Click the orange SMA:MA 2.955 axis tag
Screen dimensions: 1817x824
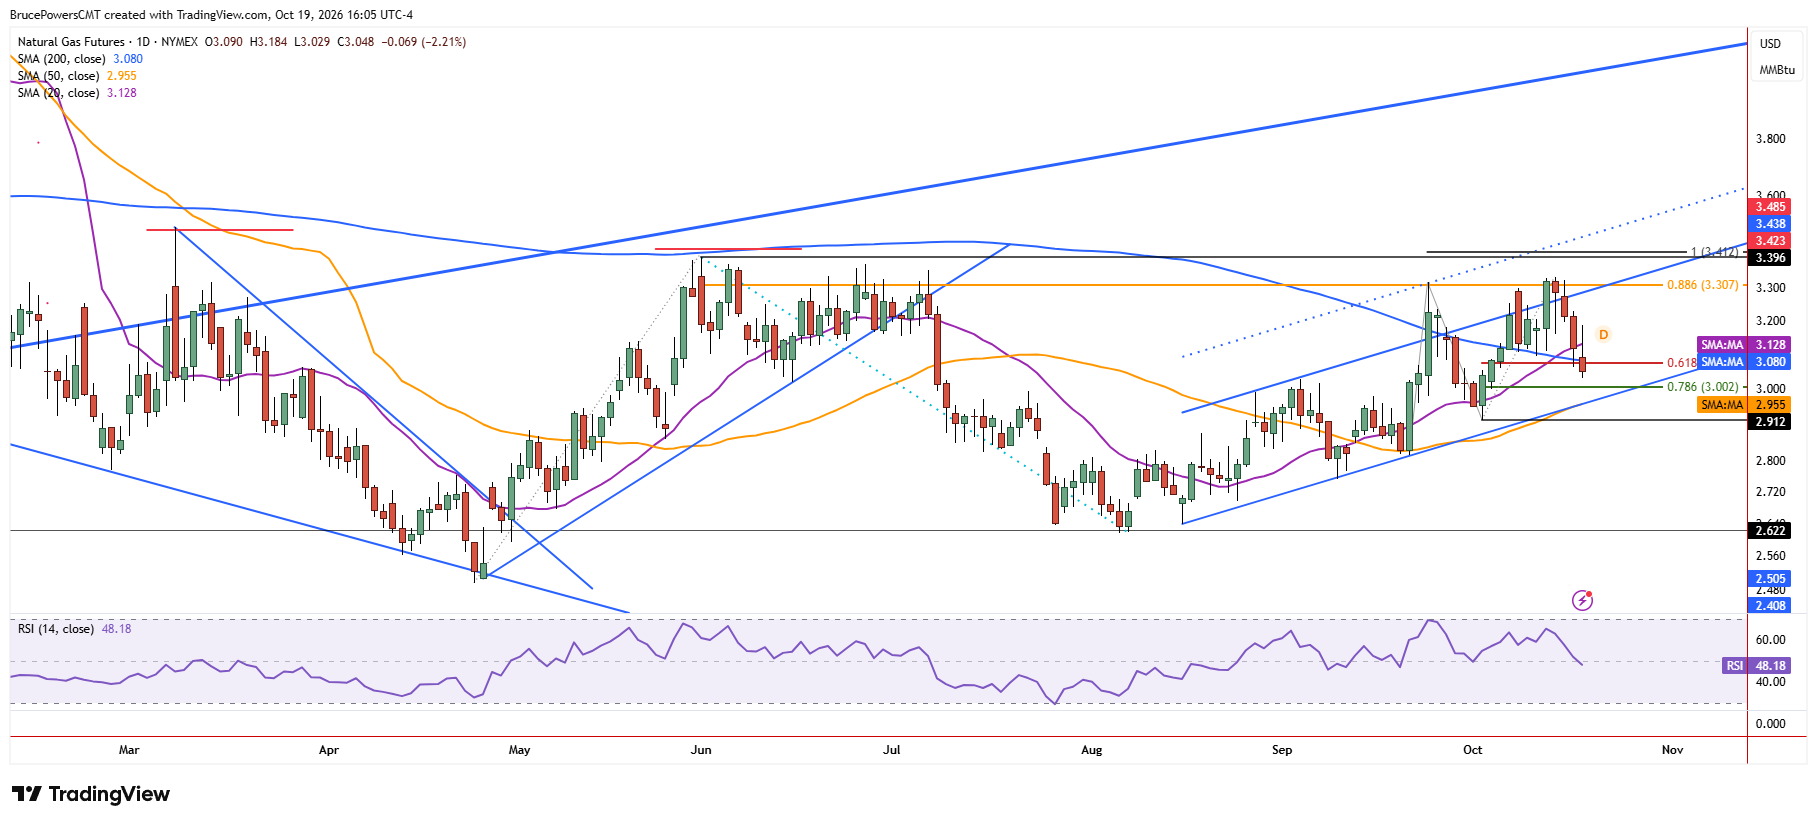1744,405
